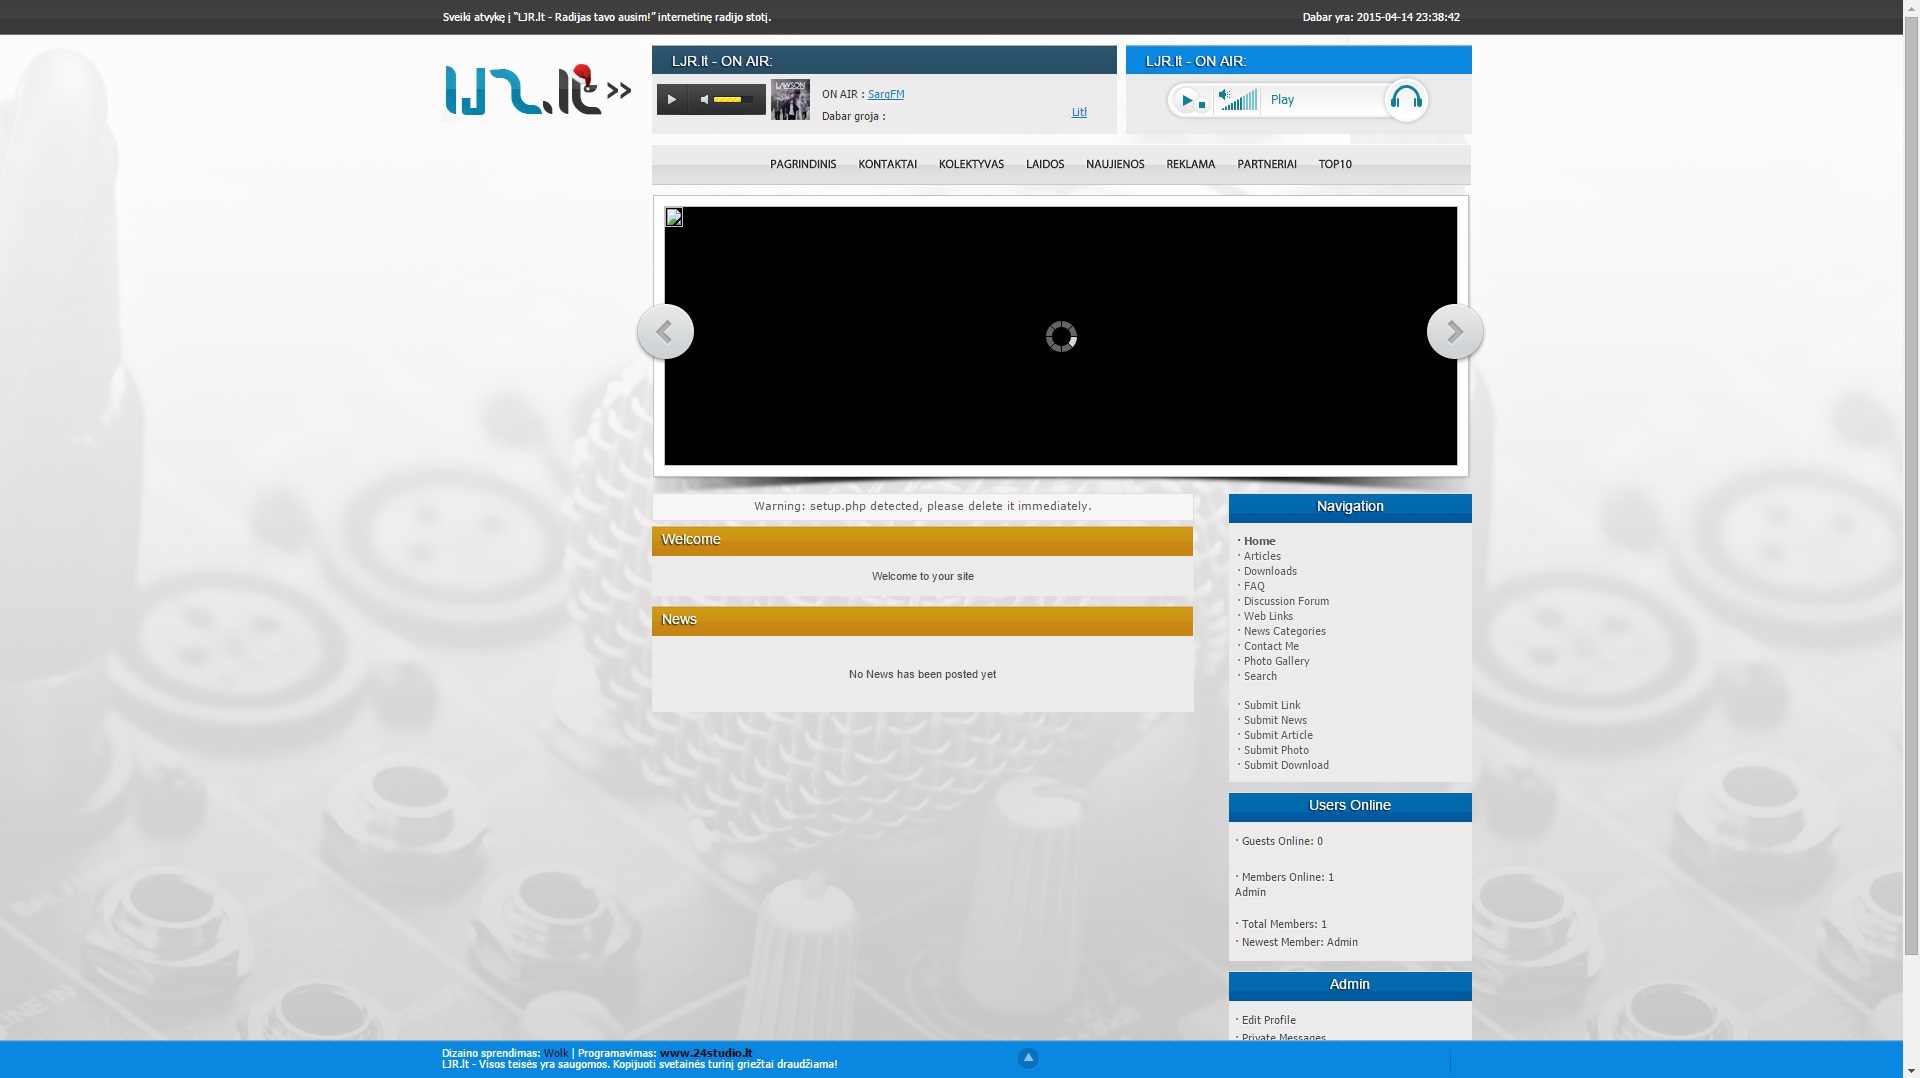The image size is (1920, 1078).
Task: Mute the dark player's speaker icon
Action: pyautogui.click(x=704, y=99)
